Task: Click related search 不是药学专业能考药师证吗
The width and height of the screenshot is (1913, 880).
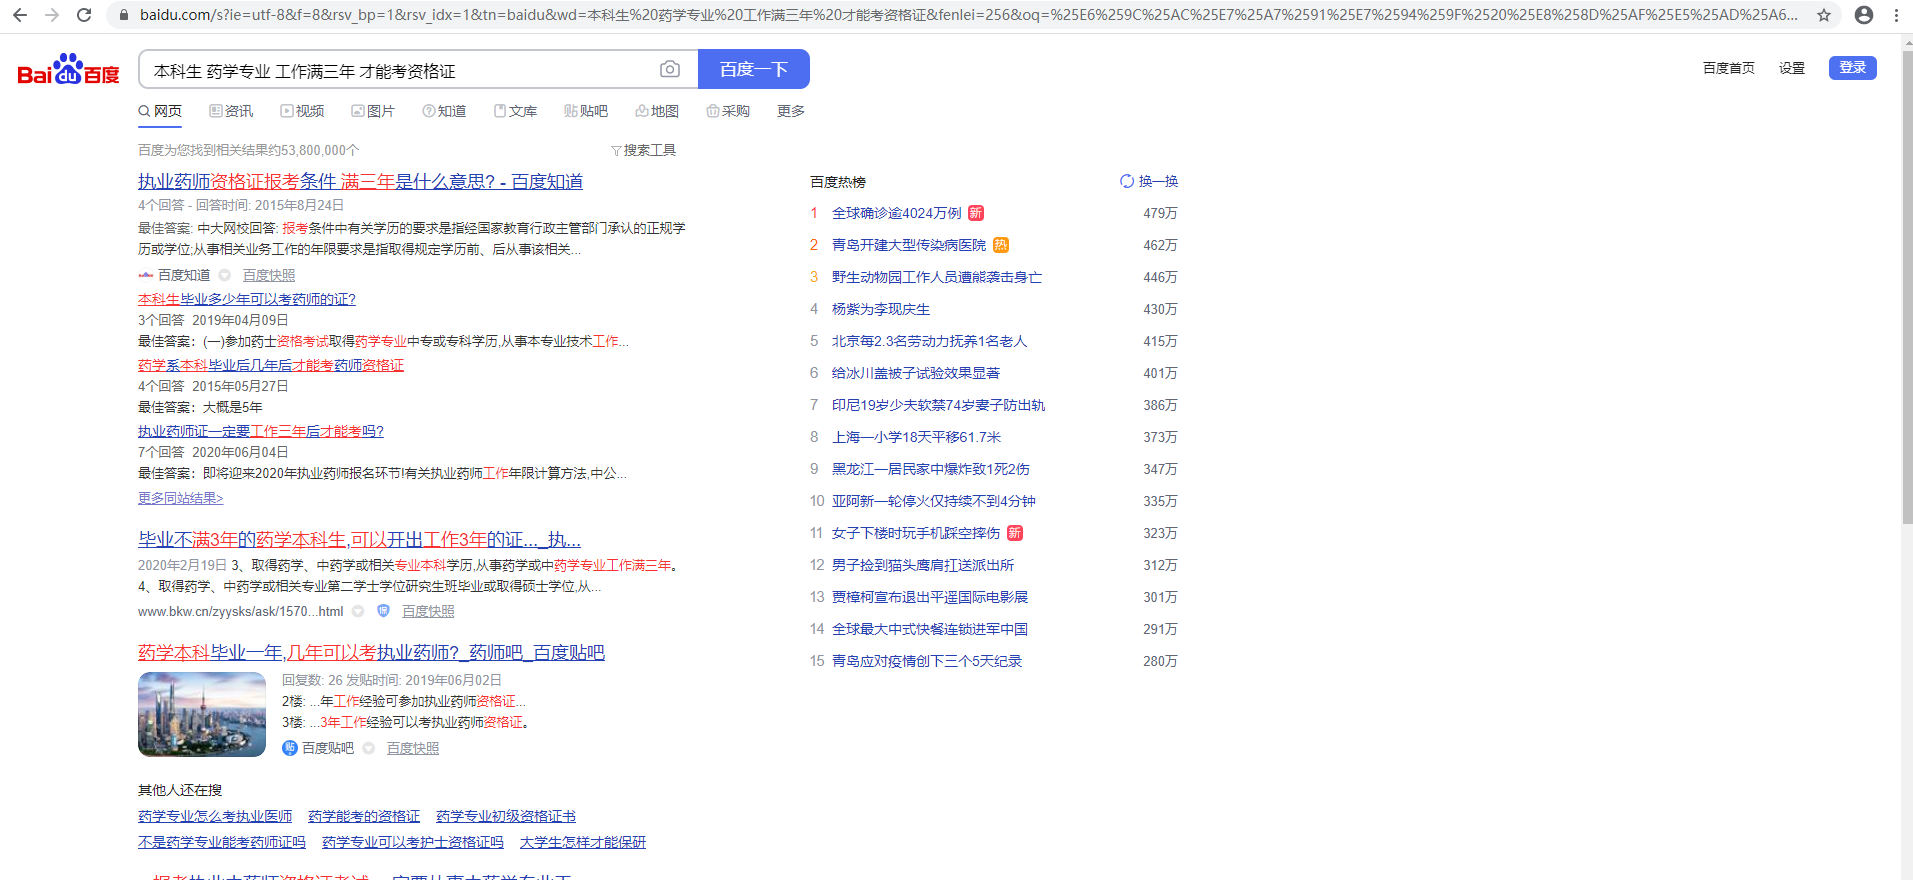Action: coord(222,843)
